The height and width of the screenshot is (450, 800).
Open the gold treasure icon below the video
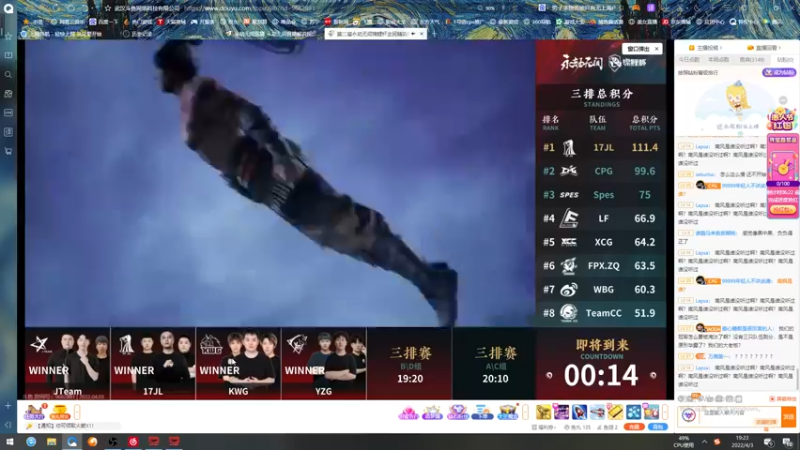click(60, 412)
